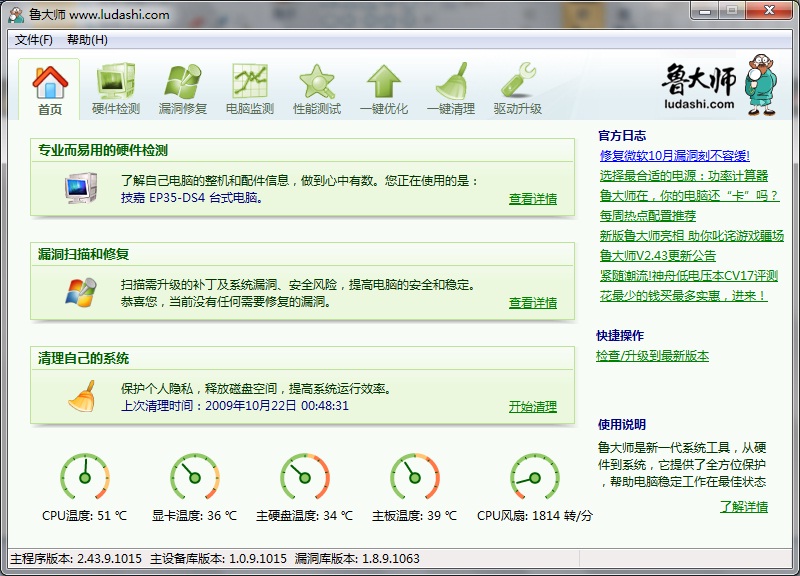Viewport: 800px width, 576px height.
Task: Open the 一键优化 one-click optimize icon
Action: (x=384, y=81)
